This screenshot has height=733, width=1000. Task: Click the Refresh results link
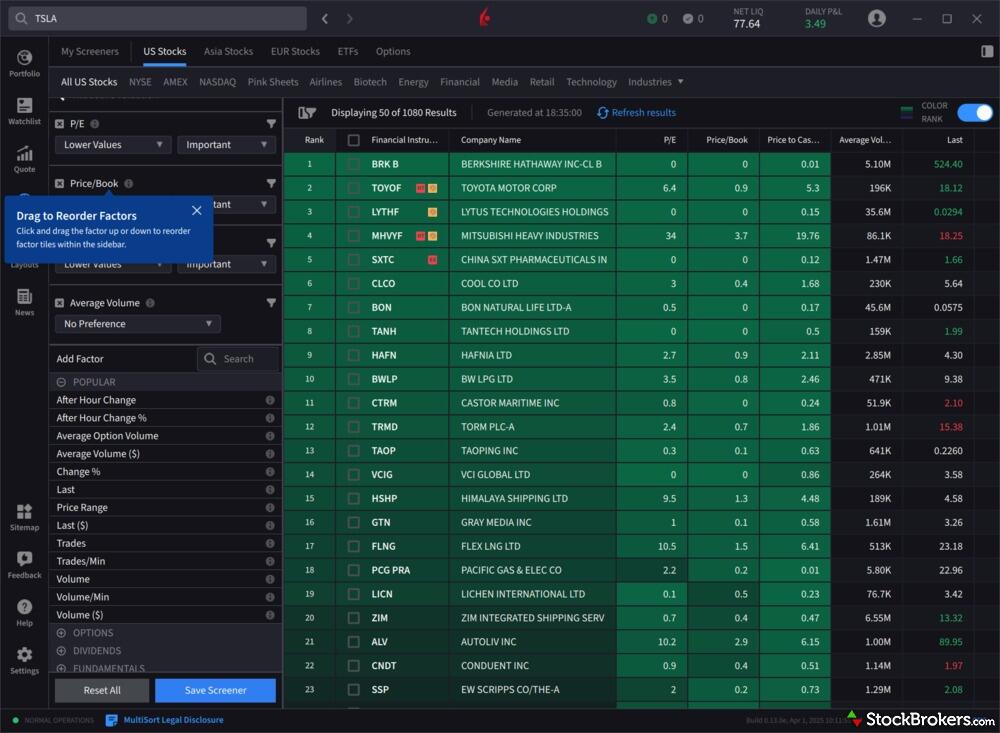pyautogui.click(x=636, y=113)
